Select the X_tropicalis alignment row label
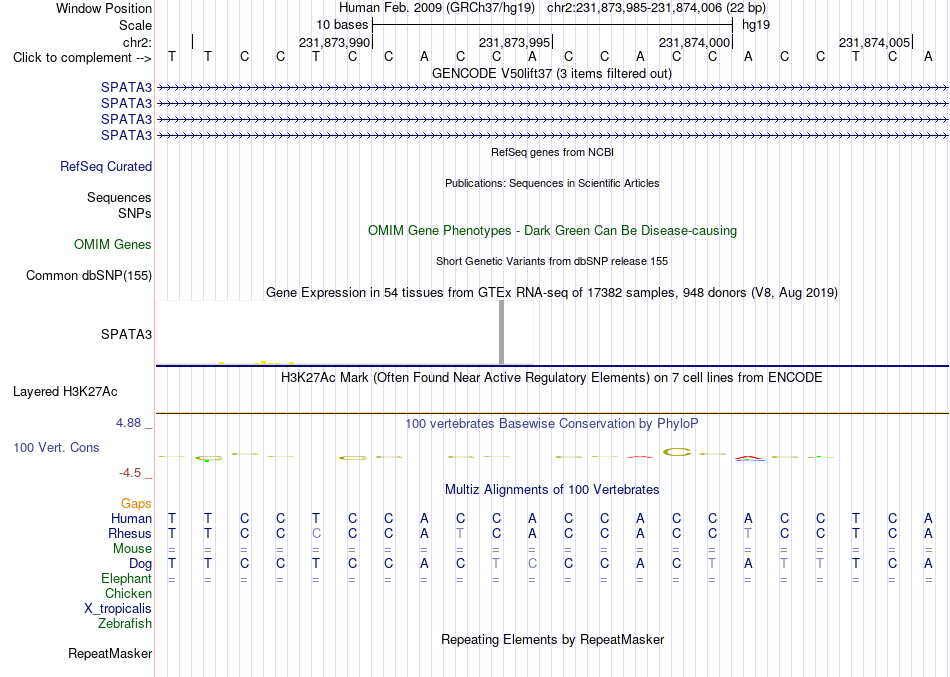Screen dimensions: 950x677 click(x=118, y=609)
